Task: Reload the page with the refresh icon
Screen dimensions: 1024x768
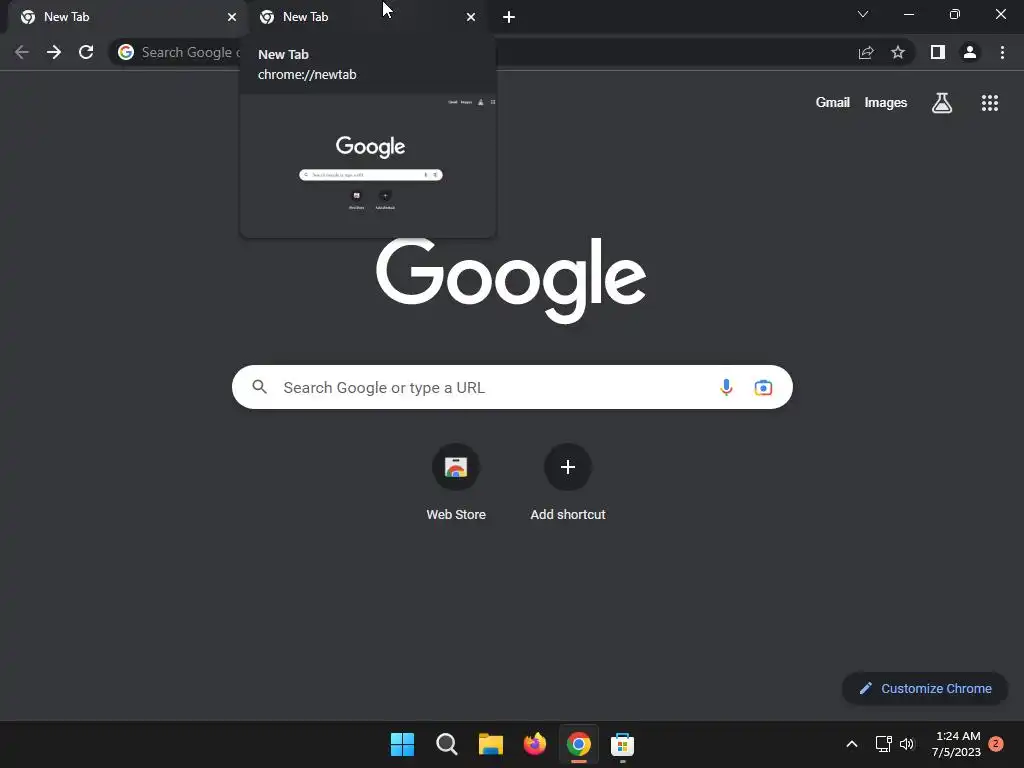Action: point(86,52)
